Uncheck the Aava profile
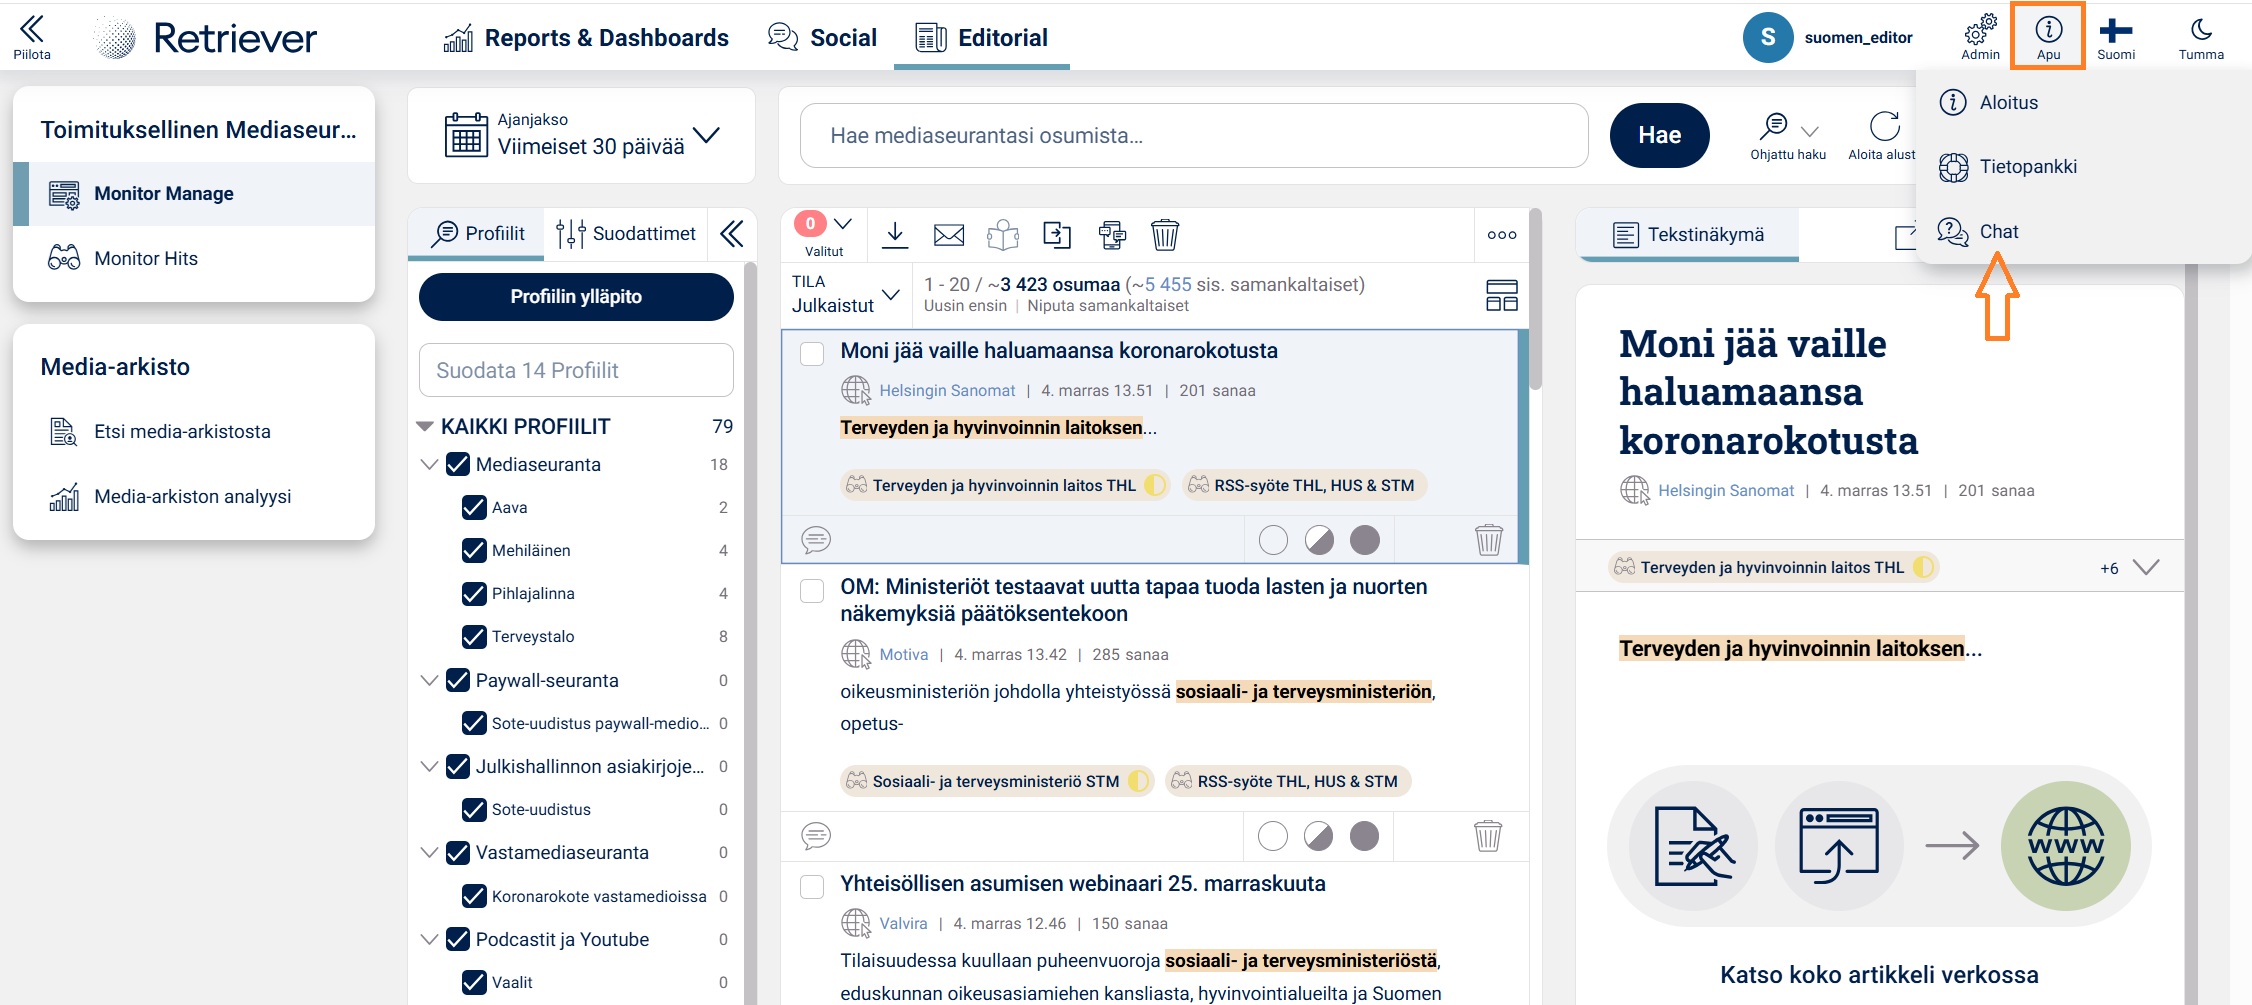The width and height of the screenshot is (2252, 1005). pyautogui.click(x=474, y=507)
